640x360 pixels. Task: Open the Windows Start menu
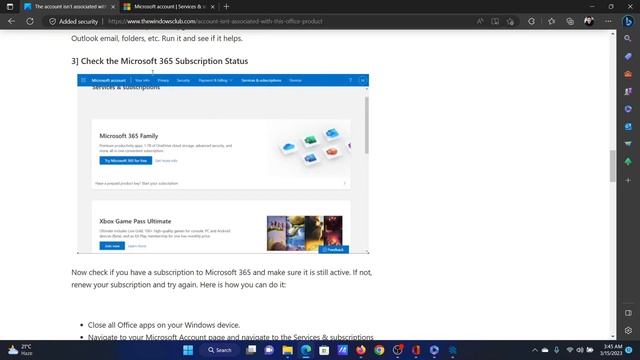coord(188,350)
